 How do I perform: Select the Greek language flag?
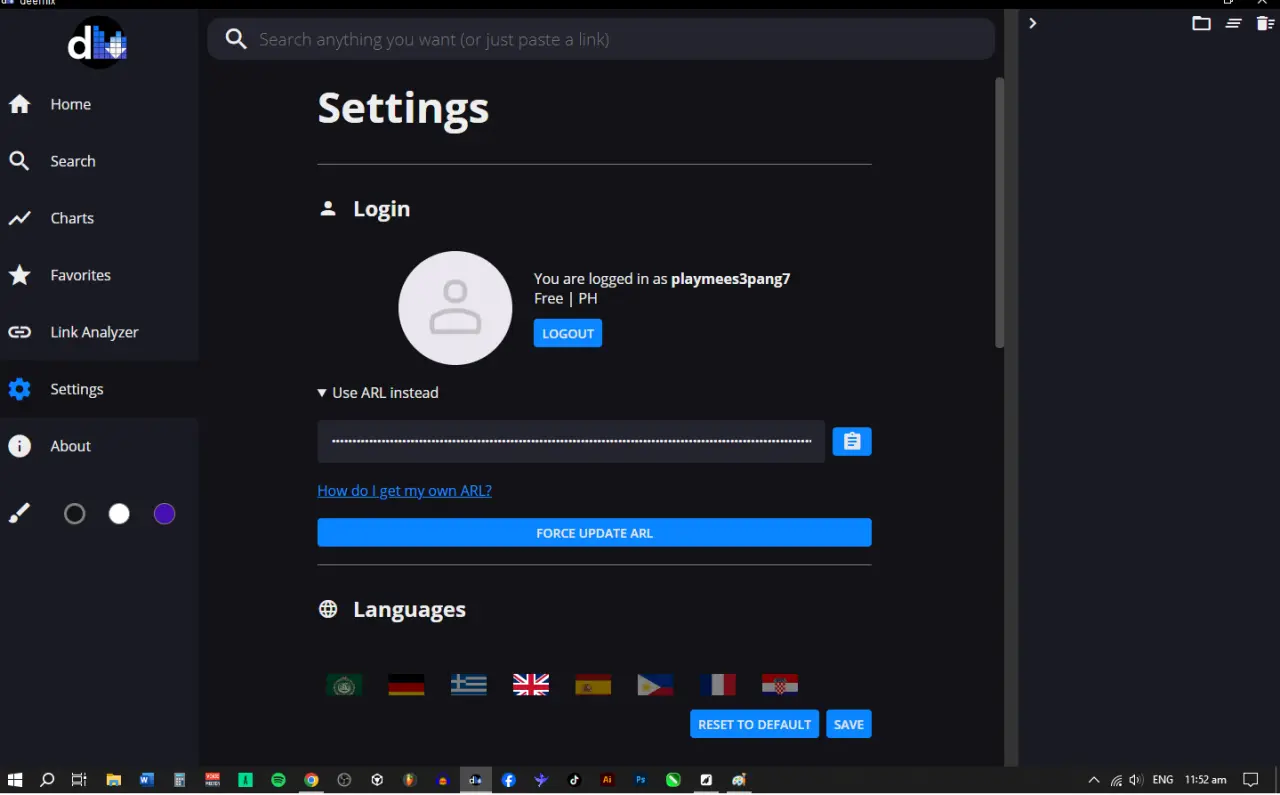point(469,685)
